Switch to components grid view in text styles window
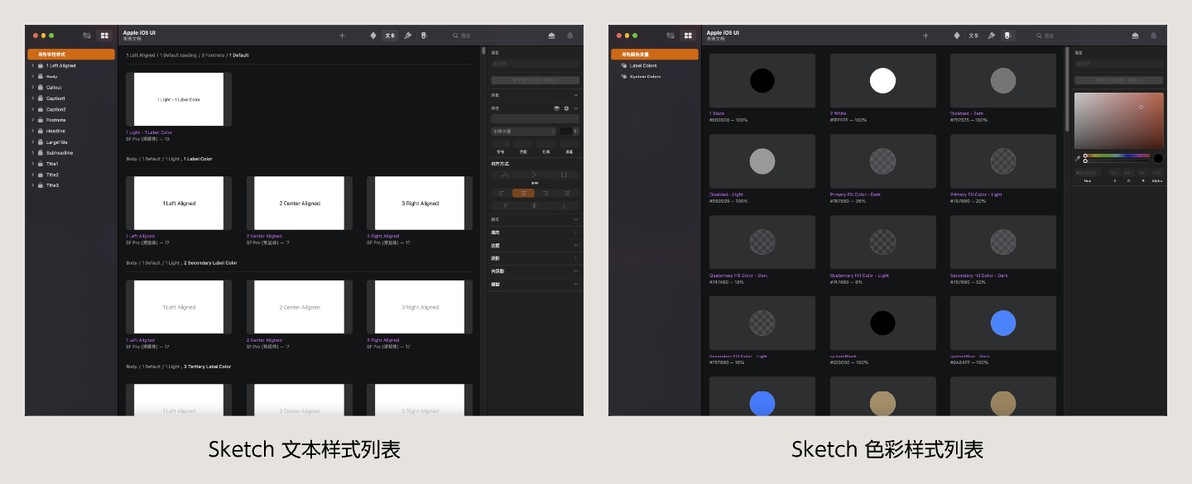The height and width of the screenshot is (484, 1192). 104,36
